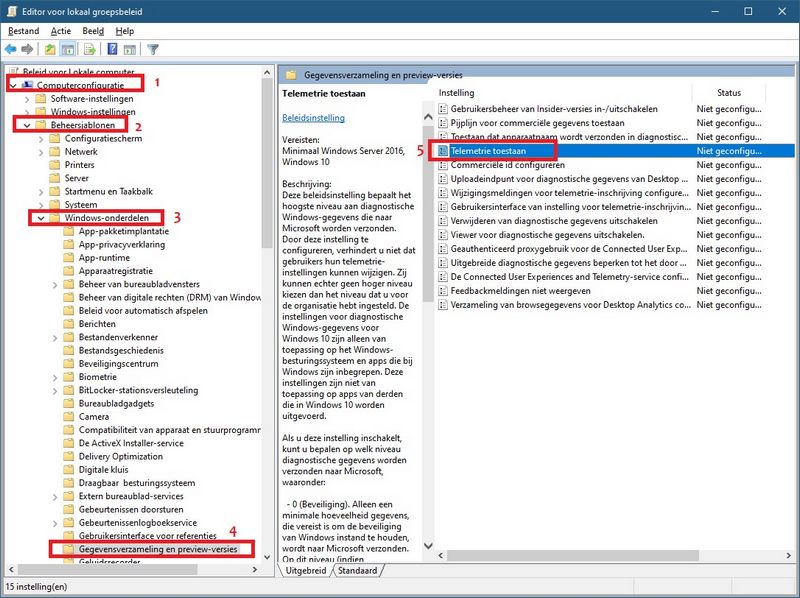Collapse the Windows-onderdelen node
The width and height of the screenshot is (800, 598).
click(x=40, y=217)
